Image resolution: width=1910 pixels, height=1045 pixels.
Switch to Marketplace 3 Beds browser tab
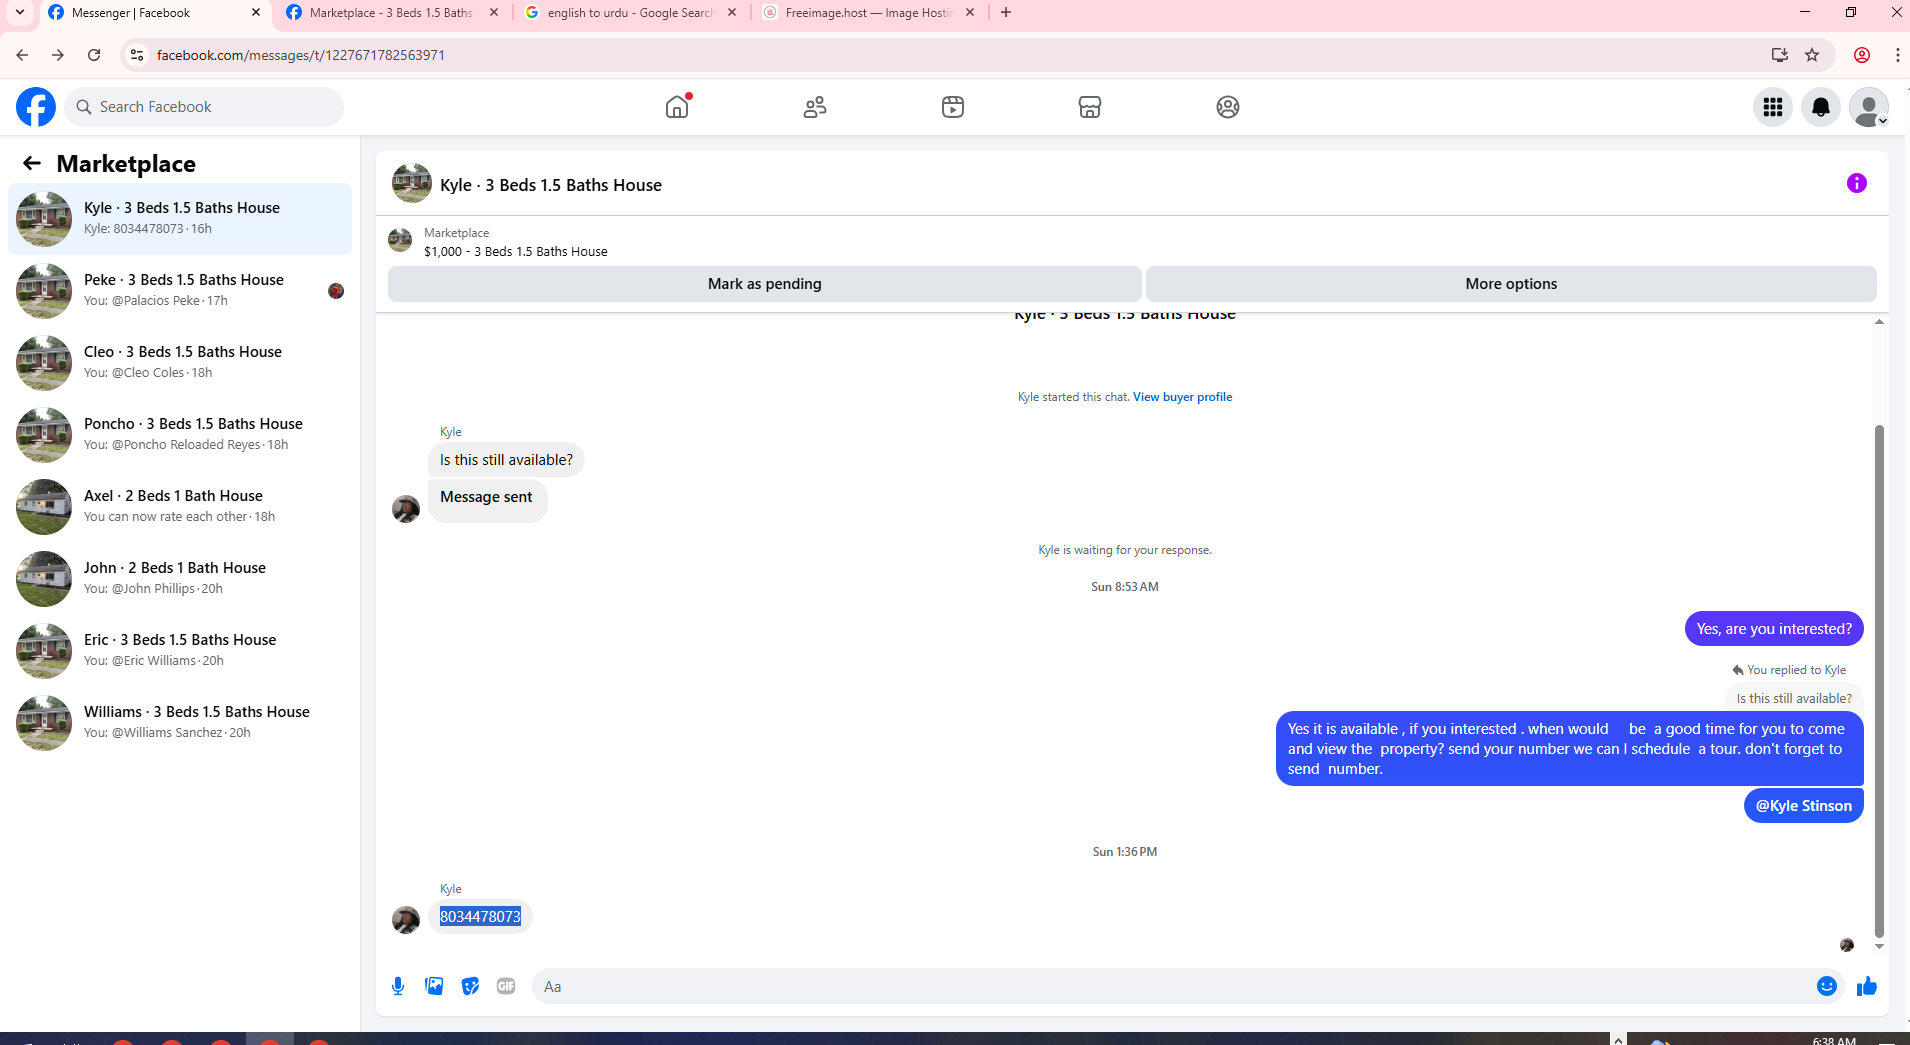tap(390, 13)
